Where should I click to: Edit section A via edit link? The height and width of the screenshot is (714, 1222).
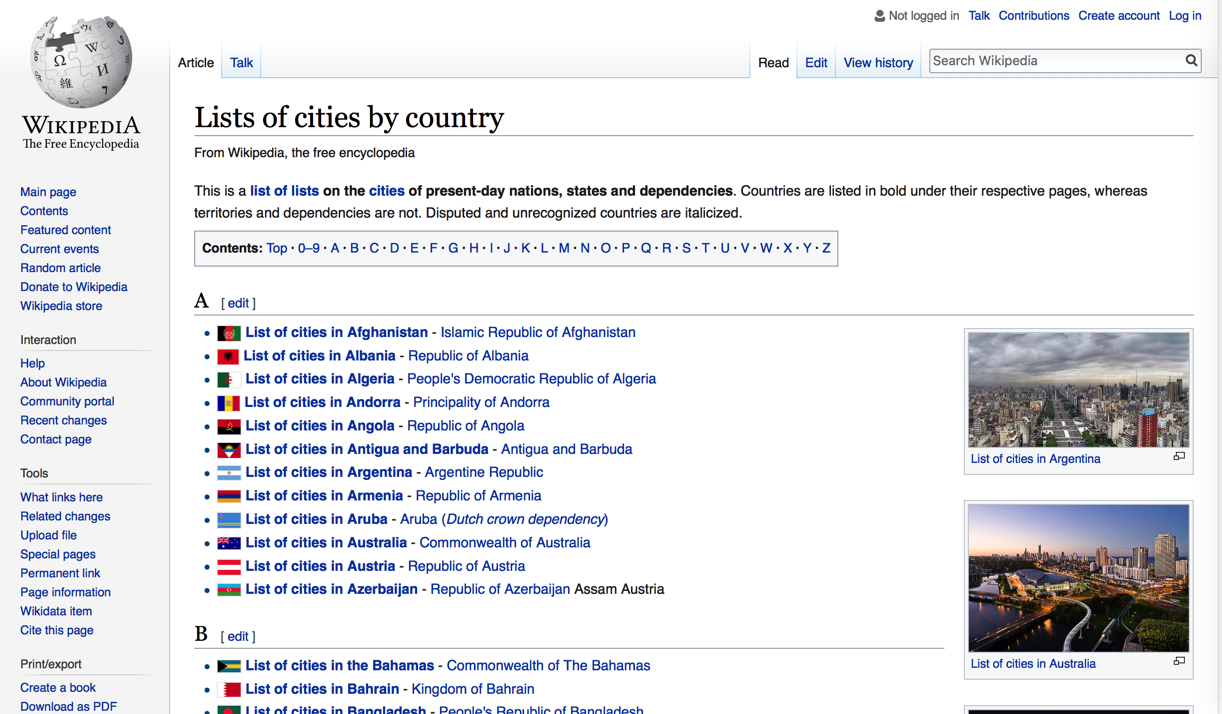click(238, 303)
